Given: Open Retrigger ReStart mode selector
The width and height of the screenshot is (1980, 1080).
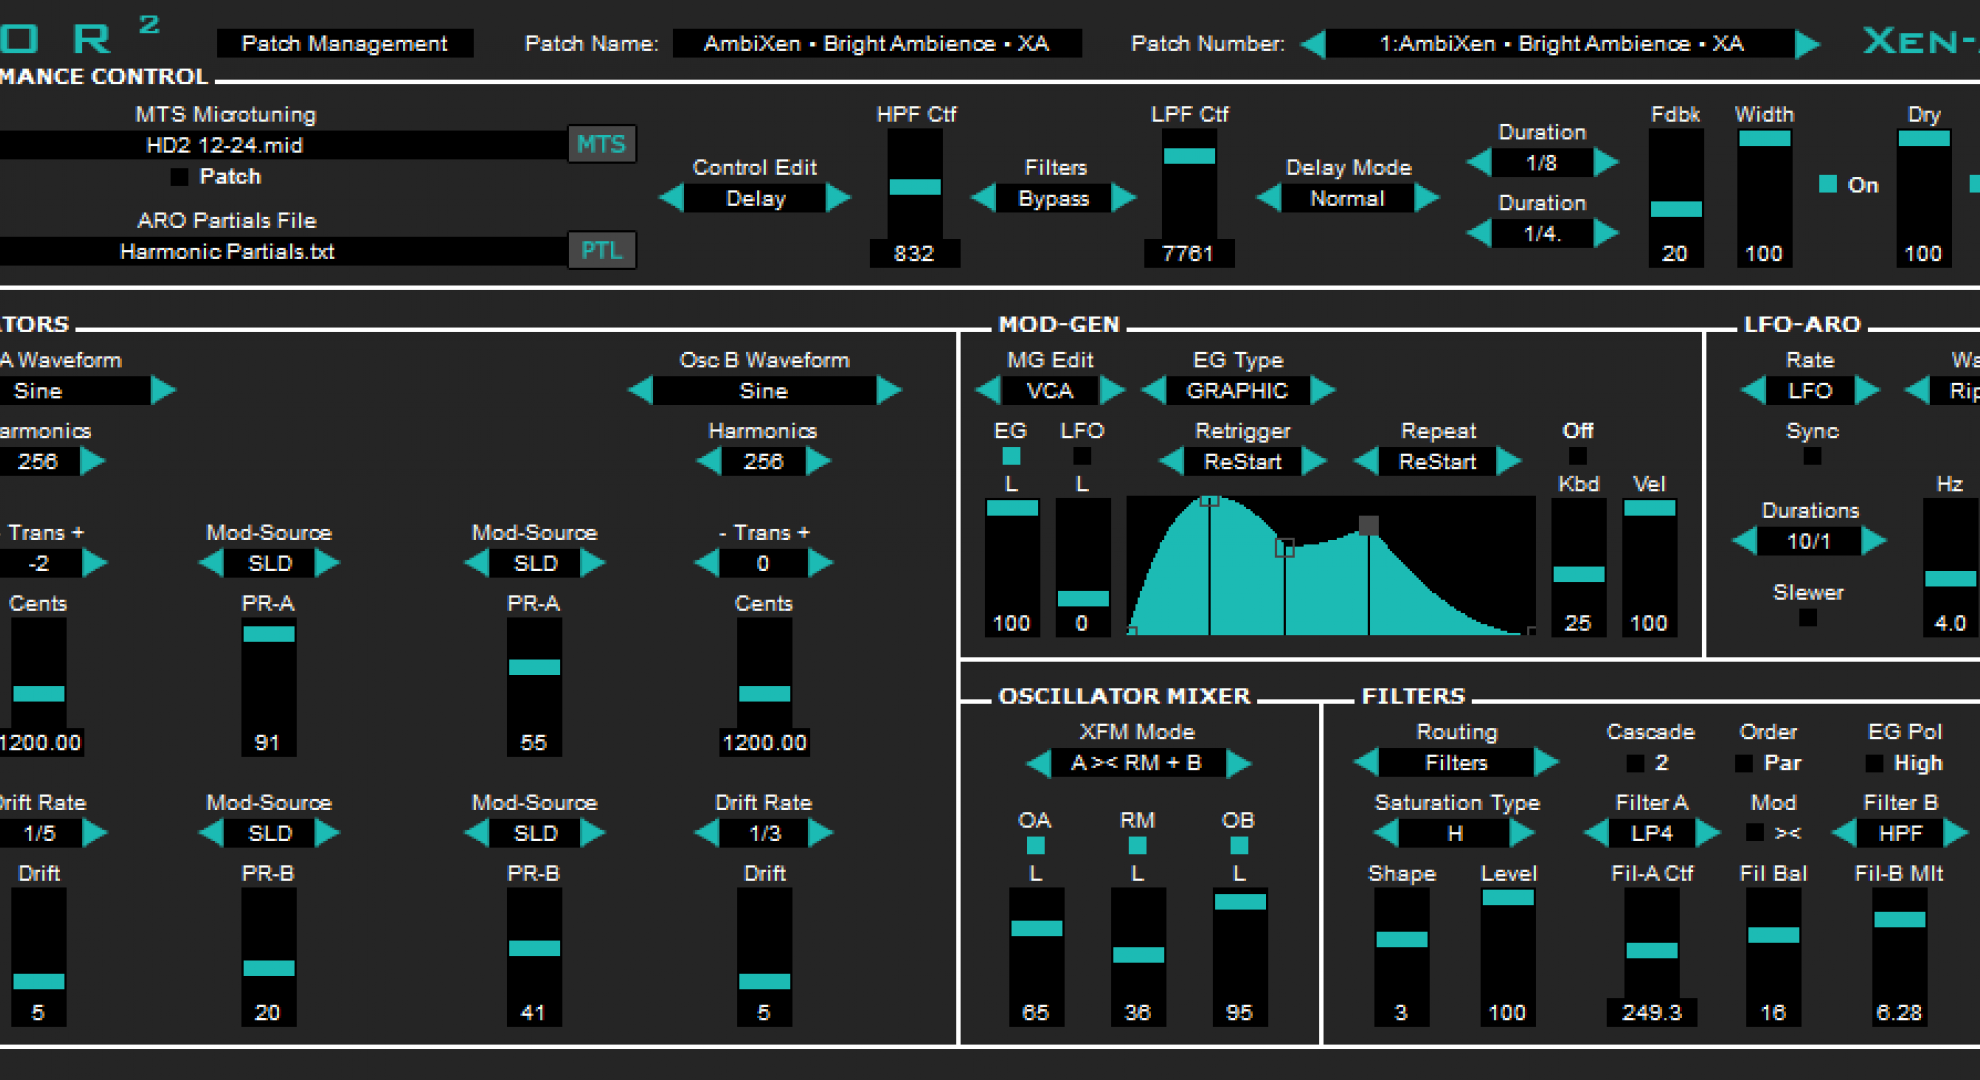Looking at the screenshot, I should click(x=1242, y=462).
